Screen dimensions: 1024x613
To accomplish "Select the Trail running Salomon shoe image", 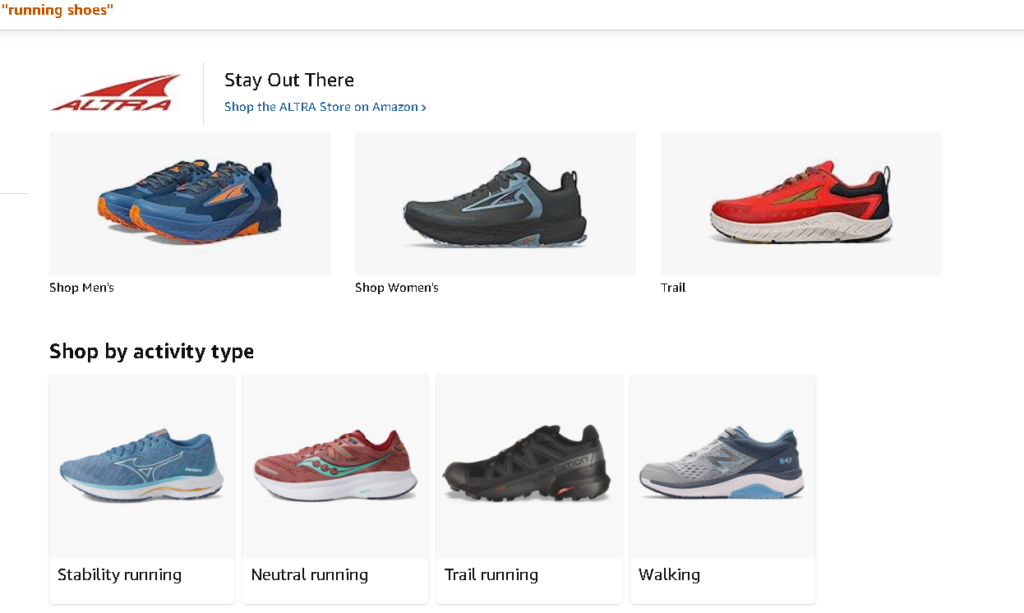I will pos(529,466).
